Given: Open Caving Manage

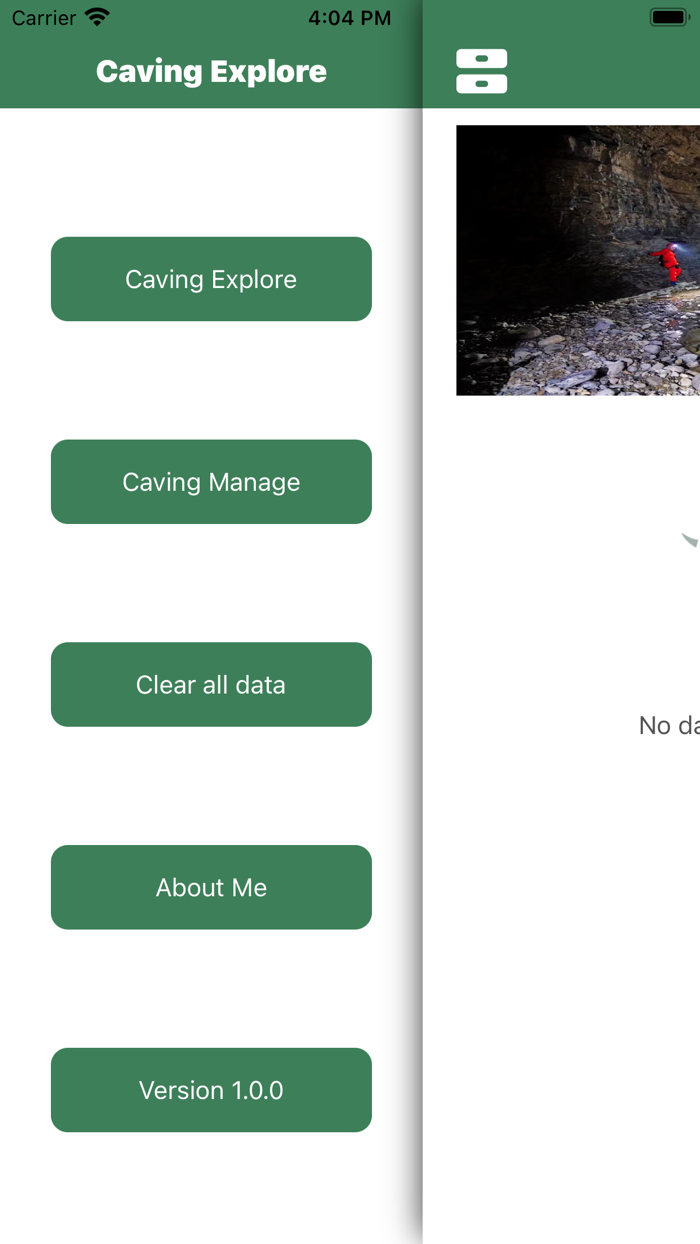Looking at the screenshot, I should (211, 482).
